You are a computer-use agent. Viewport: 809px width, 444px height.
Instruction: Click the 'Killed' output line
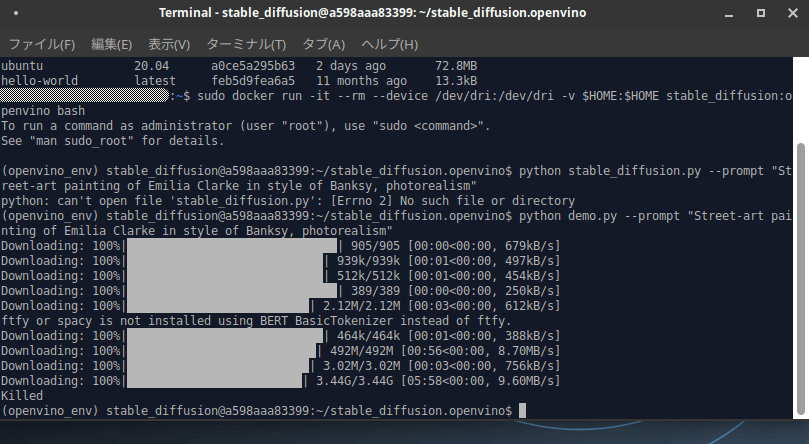click(x=22, y=396)
